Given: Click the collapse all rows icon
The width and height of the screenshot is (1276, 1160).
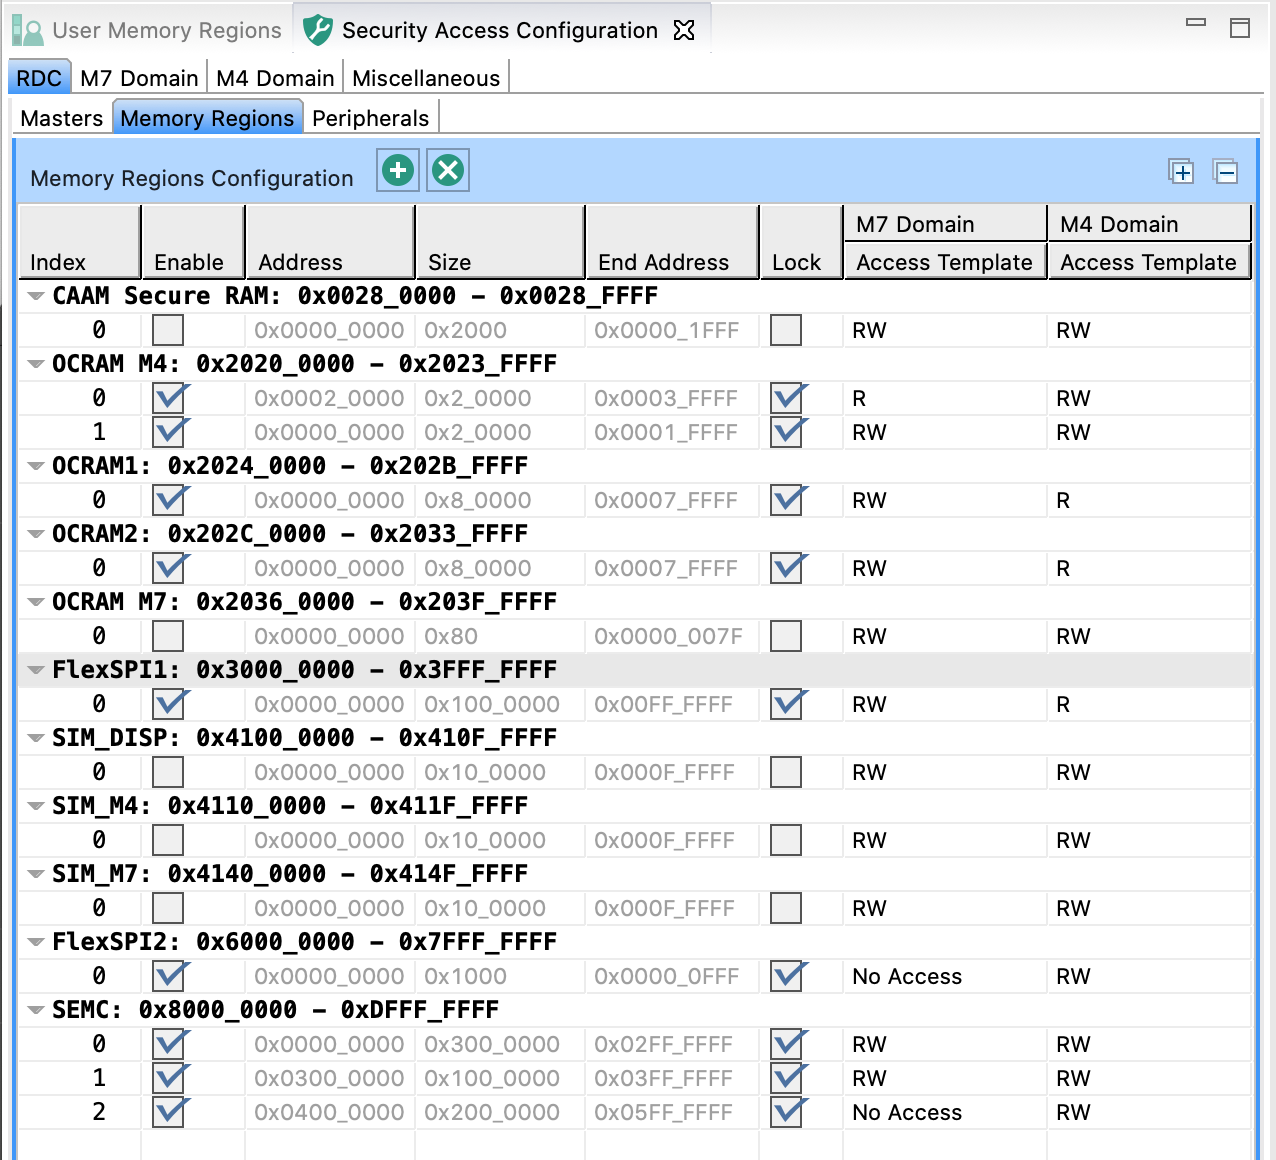Looking at the screenshot, I should click(x=1225, y=172).
